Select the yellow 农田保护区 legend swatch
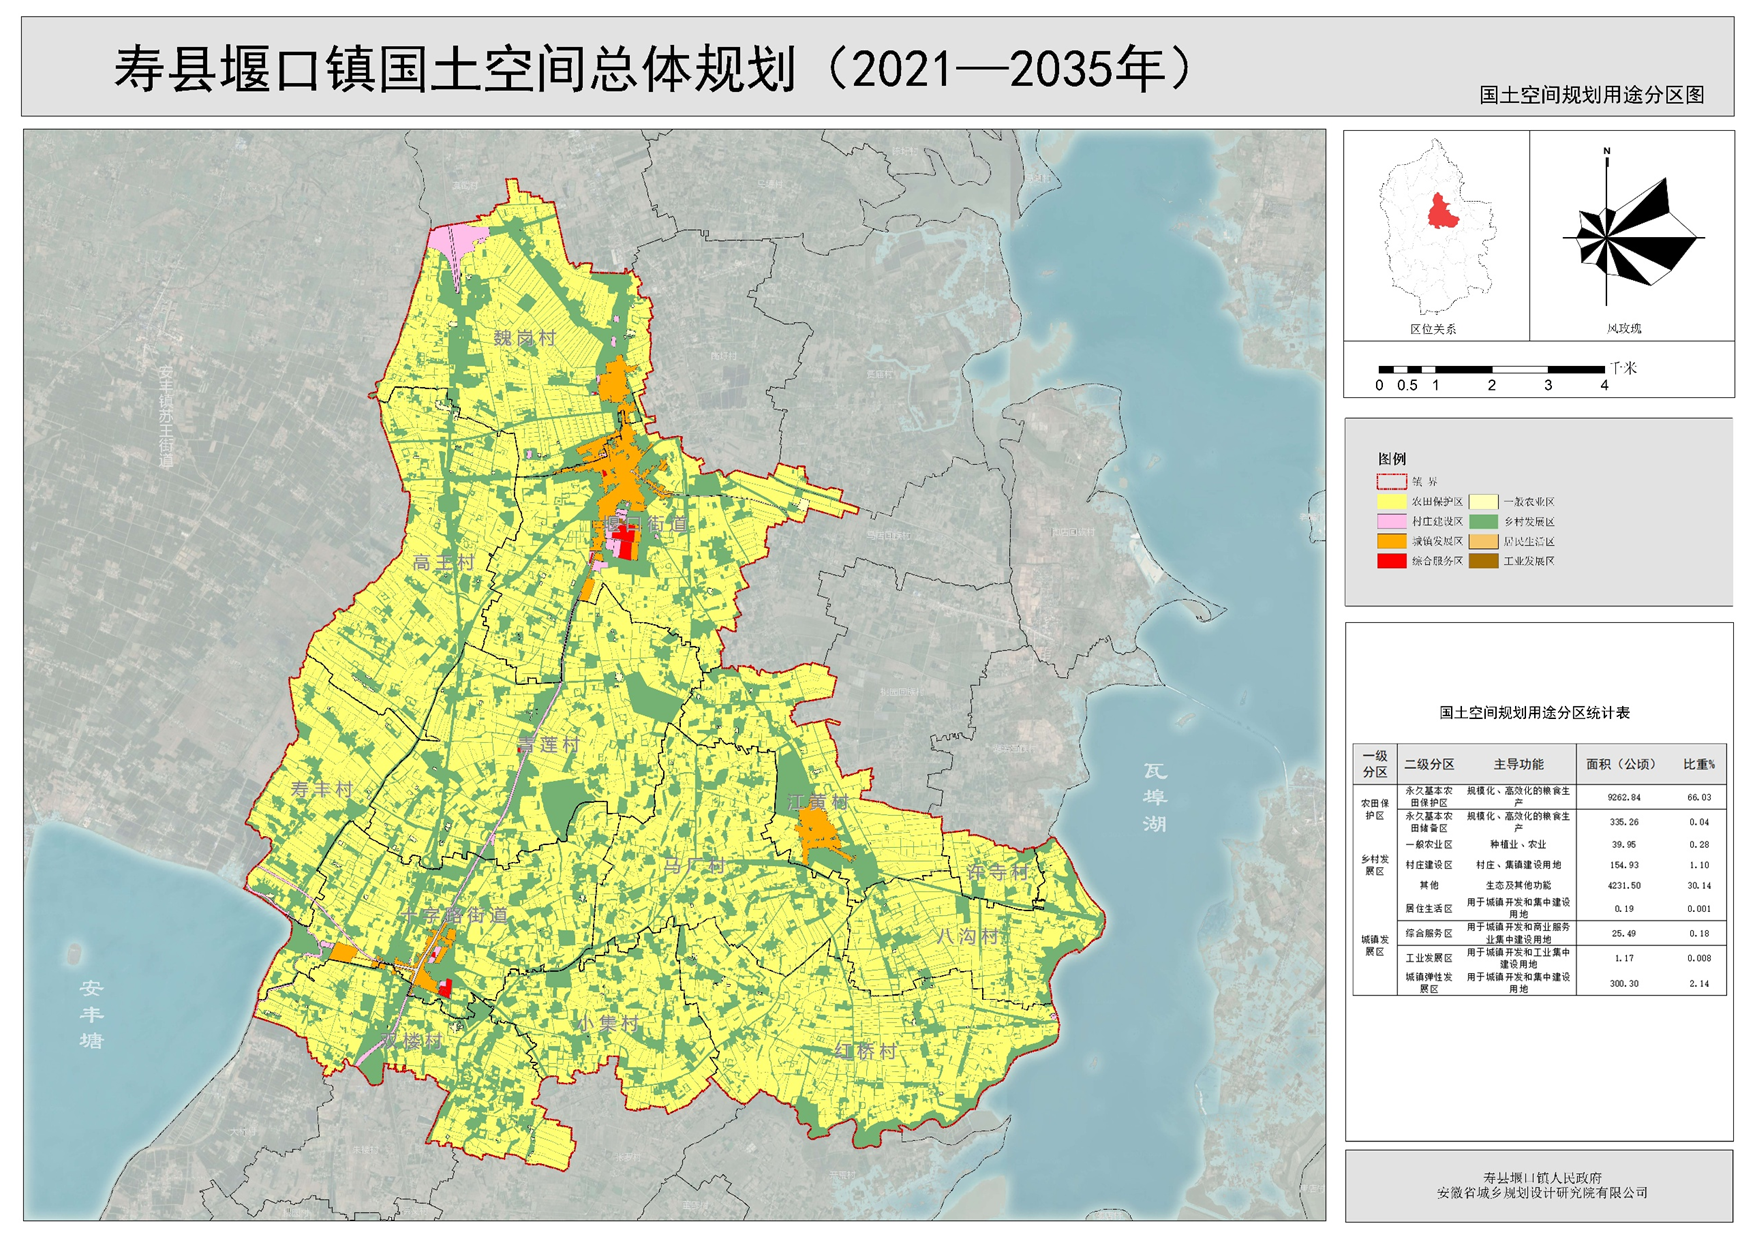This screenshot has width=1757, height=1243. tap(1391, 502)
